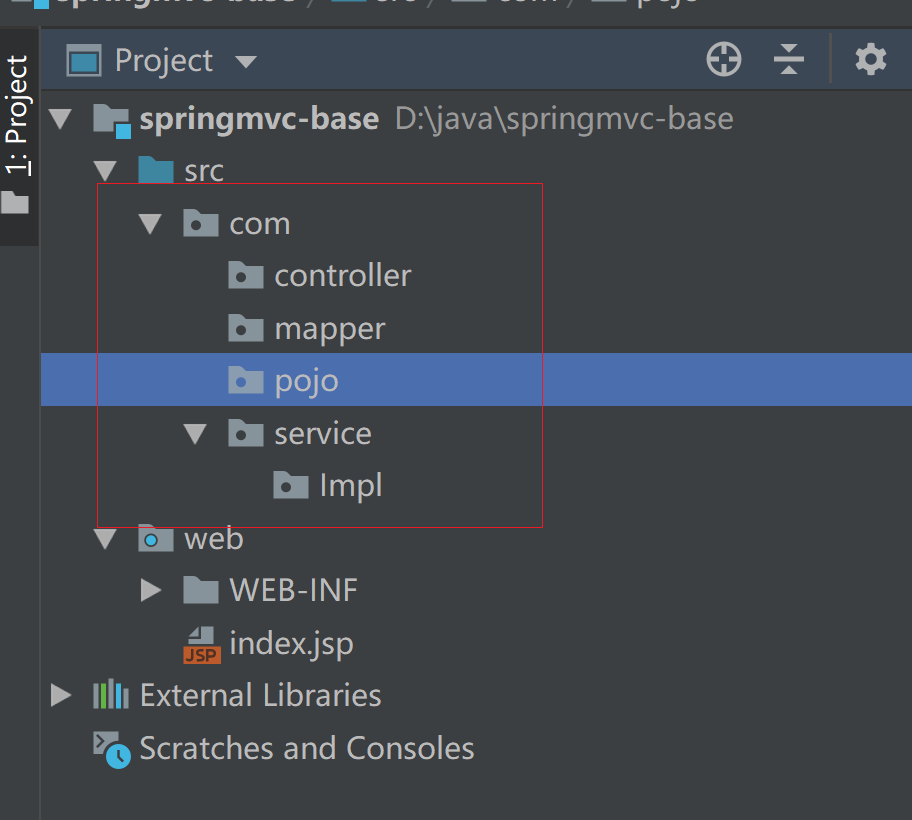Select the mapper package

[x=329, y=329]
